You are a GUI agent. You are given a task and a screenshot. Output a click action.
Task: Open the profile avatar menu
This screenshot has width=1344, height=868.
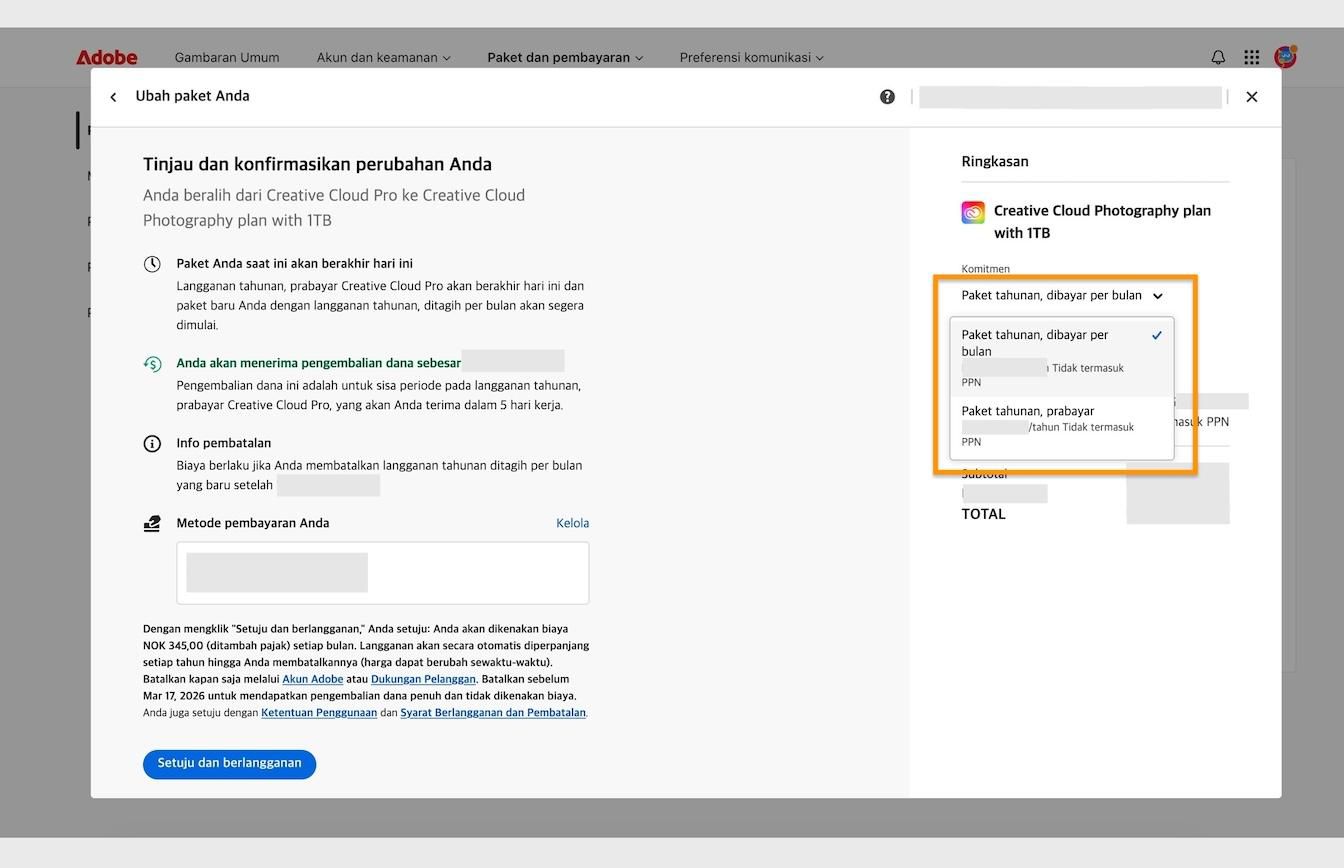pyautogui.click(x=1285, y=56)
